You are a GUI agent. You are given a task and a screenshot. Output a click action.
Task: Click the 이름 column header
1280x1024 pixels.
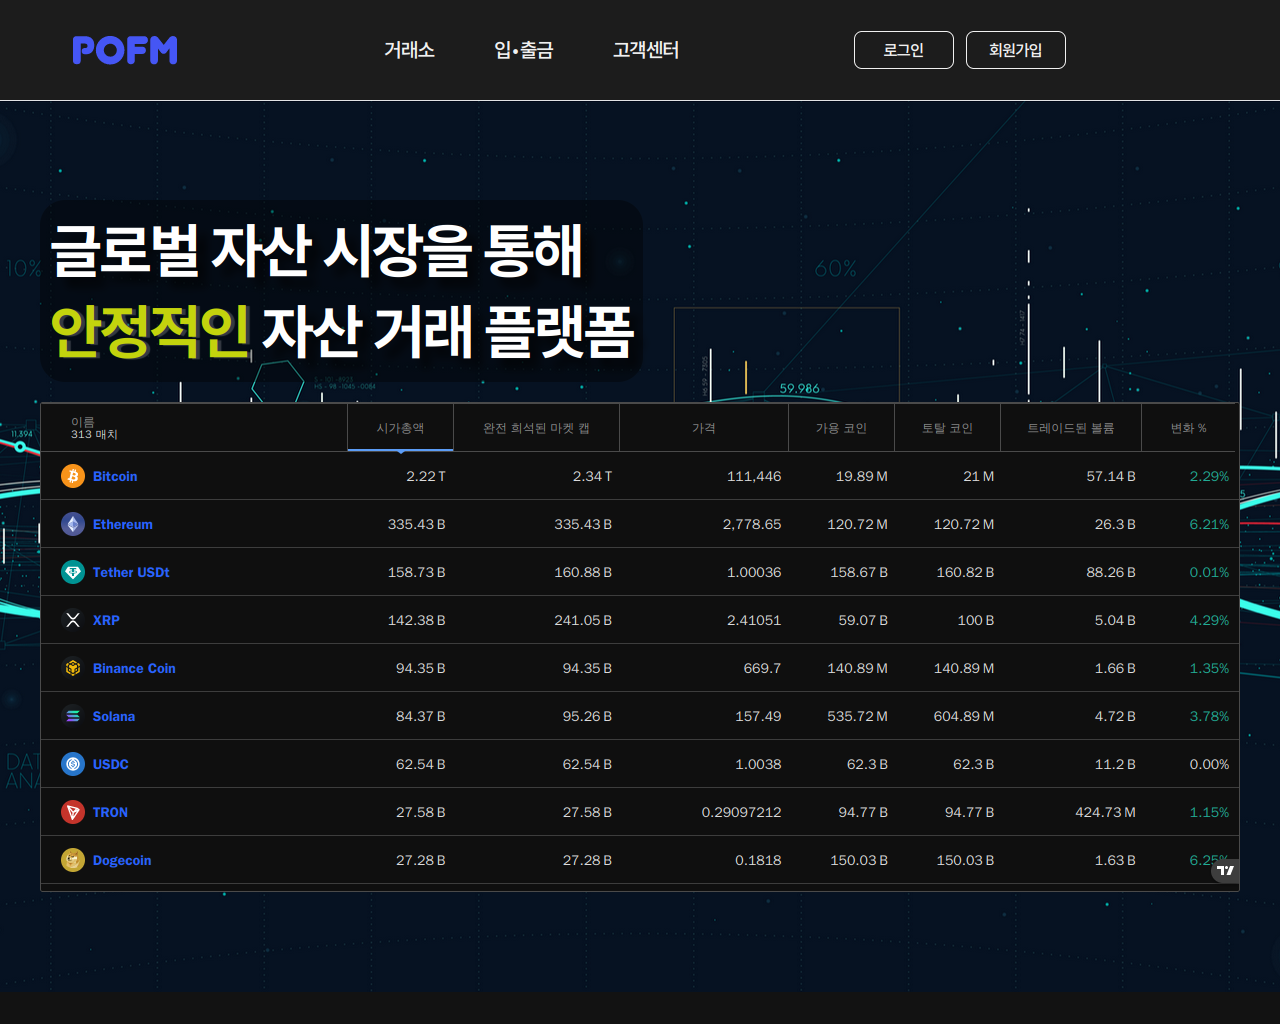click(x=83, y=422)
